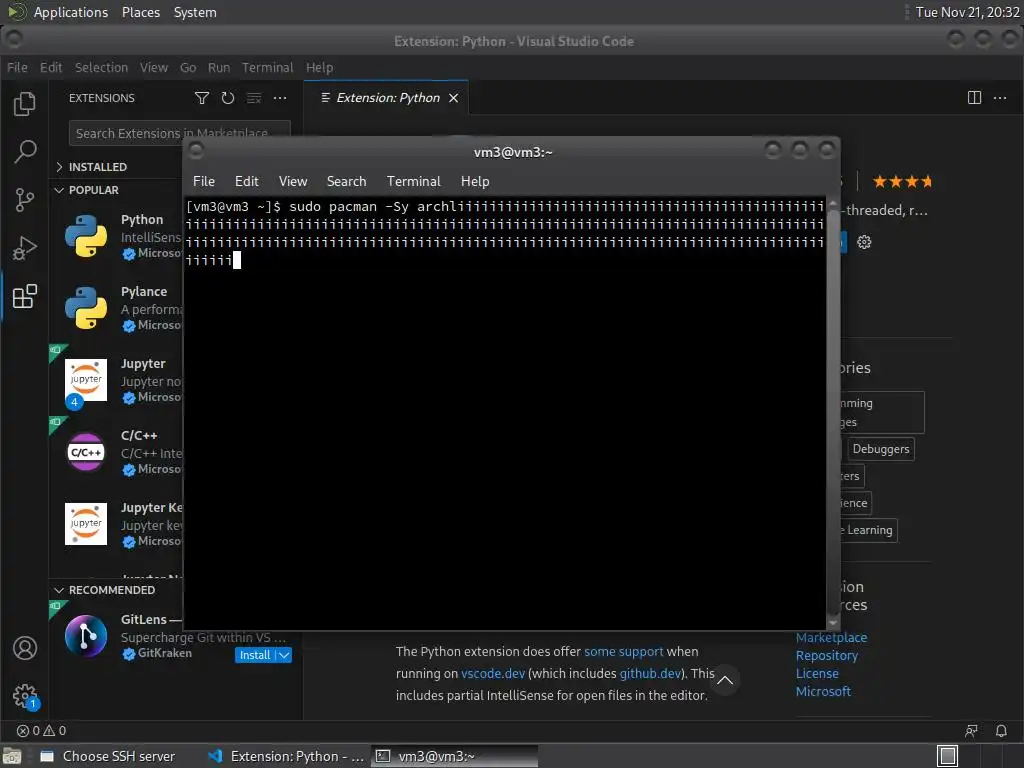Select the Extensions view icon
The image size is (1024, 768).
coord(25,296)
